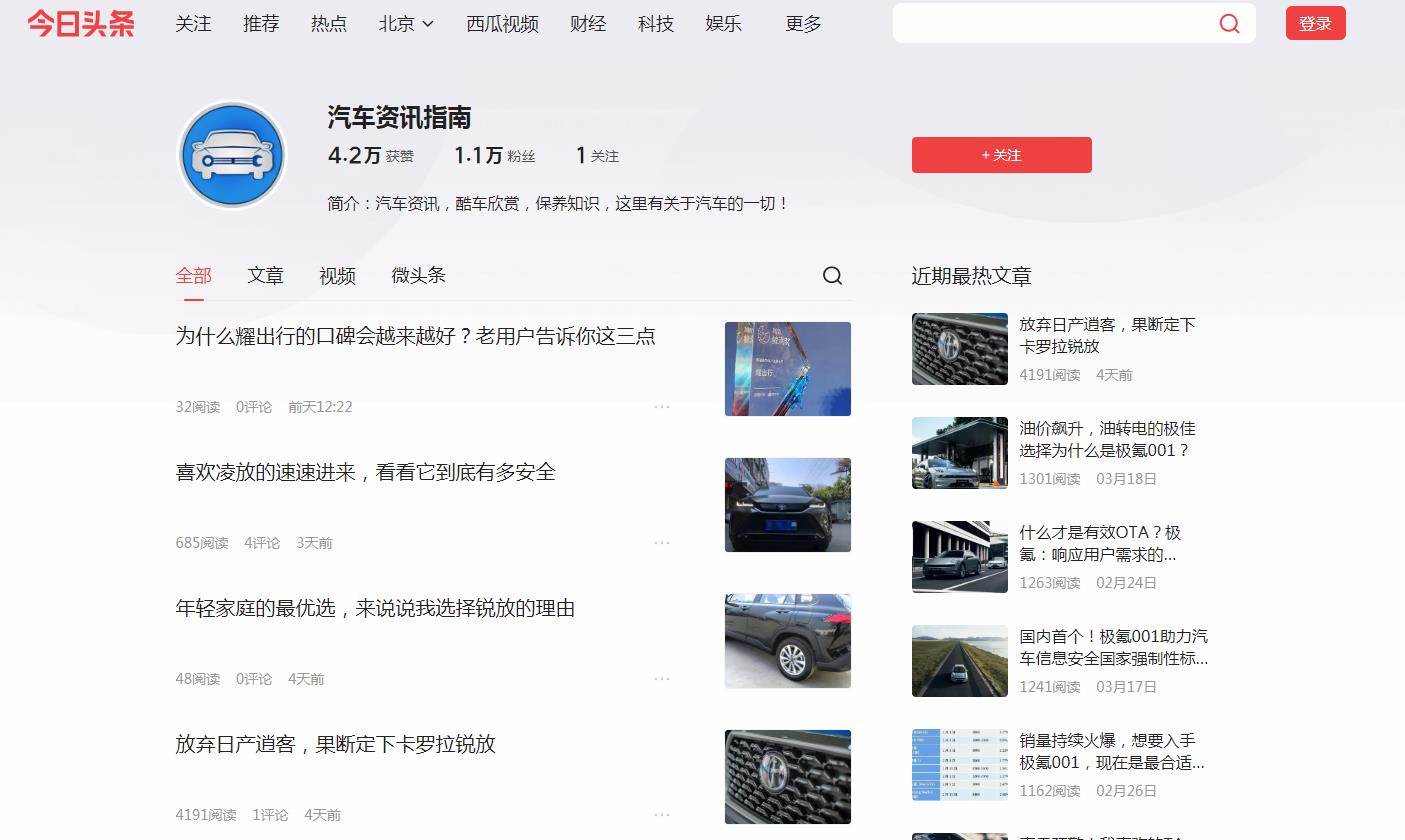Image resolution: width=1405 pixels, height=840 pixels.
Task: Click the 汽车资讯指南 account name
Action: (400, 117)
